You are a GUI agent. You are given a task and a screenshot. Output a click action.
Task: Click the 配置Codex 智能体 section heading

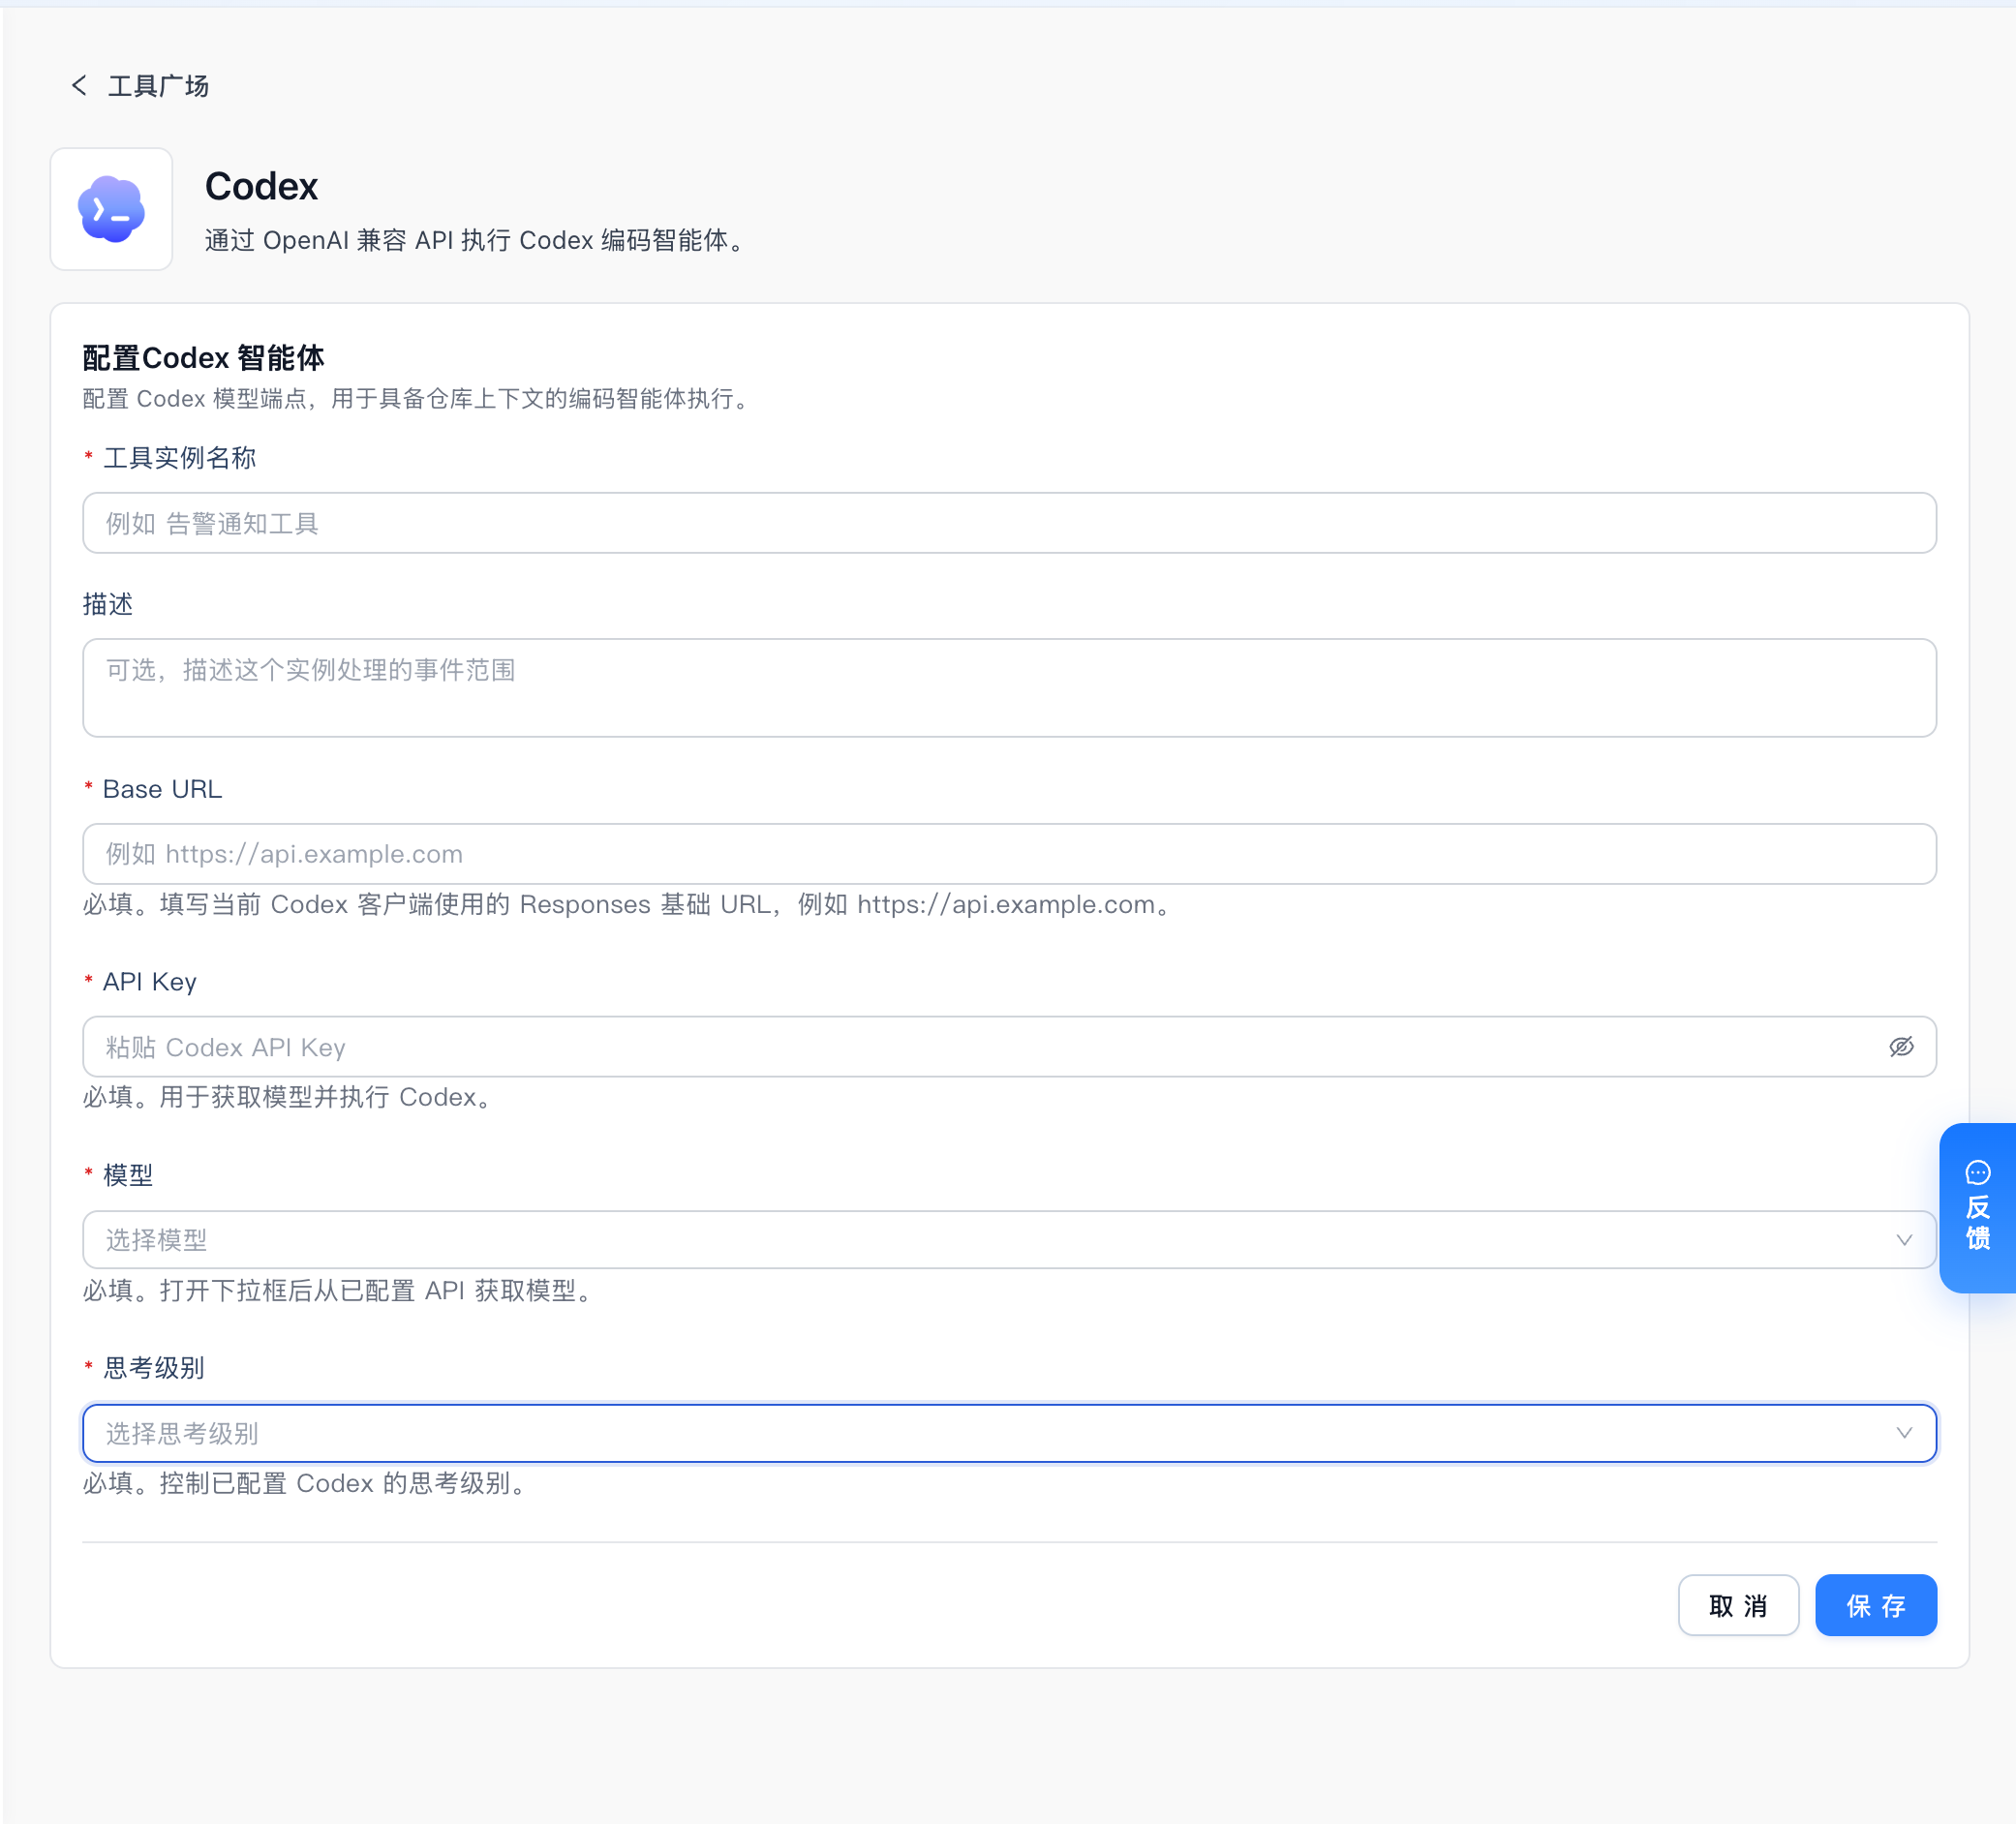coord(203,357)
